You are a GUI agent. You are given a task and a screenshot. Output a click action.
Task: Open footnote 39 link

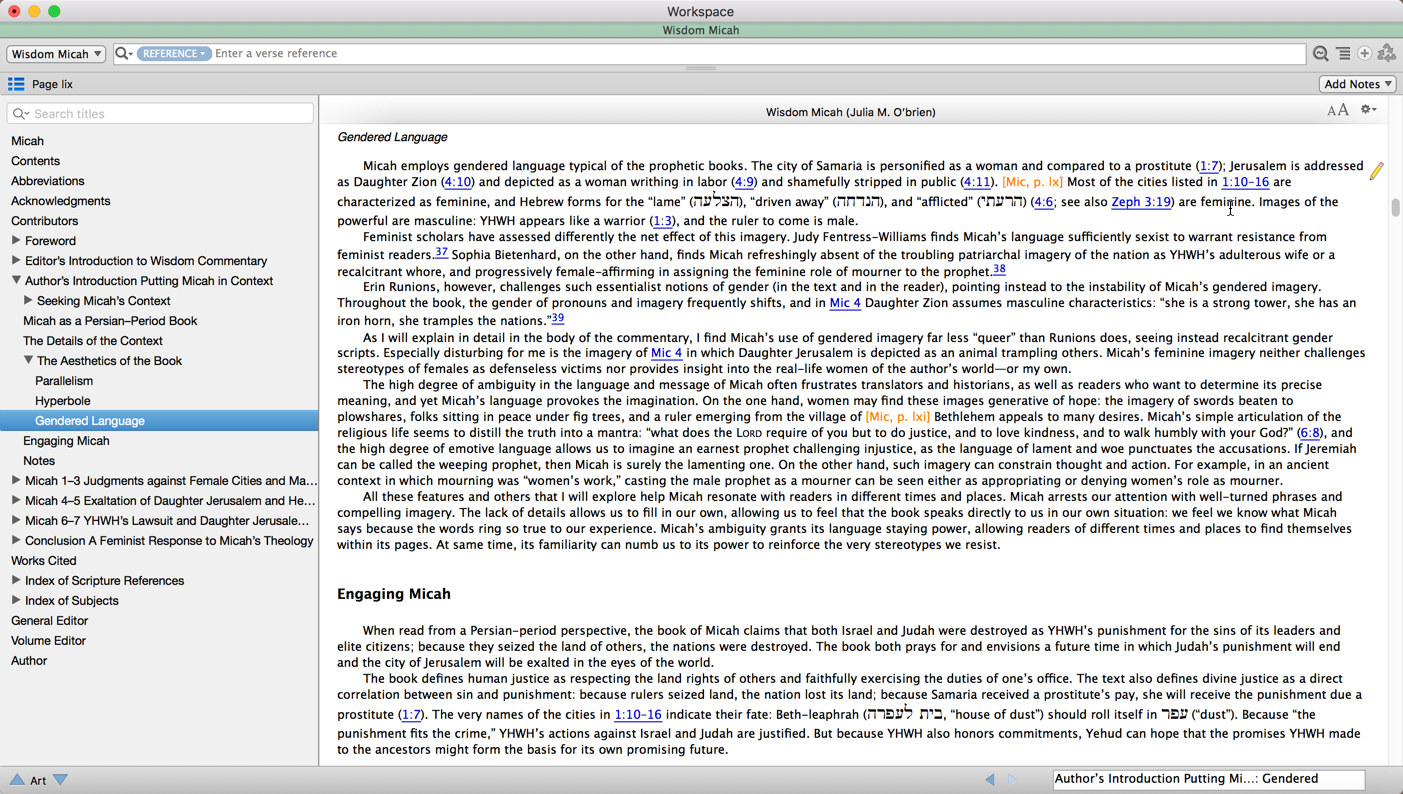558,318
